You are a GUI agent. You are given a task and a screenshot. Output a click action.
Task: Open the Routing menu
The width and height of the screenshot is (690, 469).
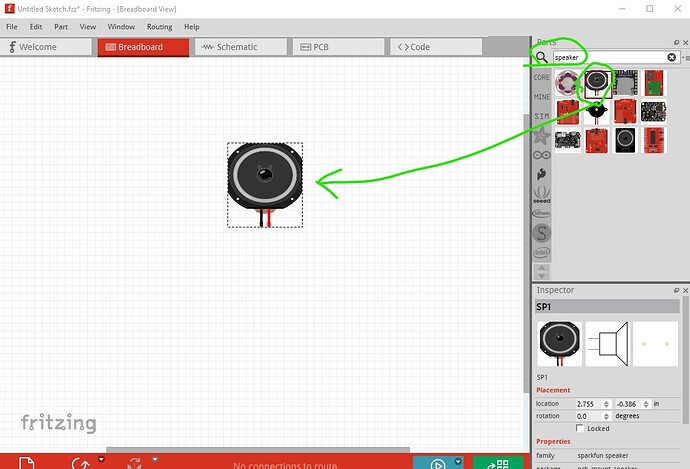[159, 26]
